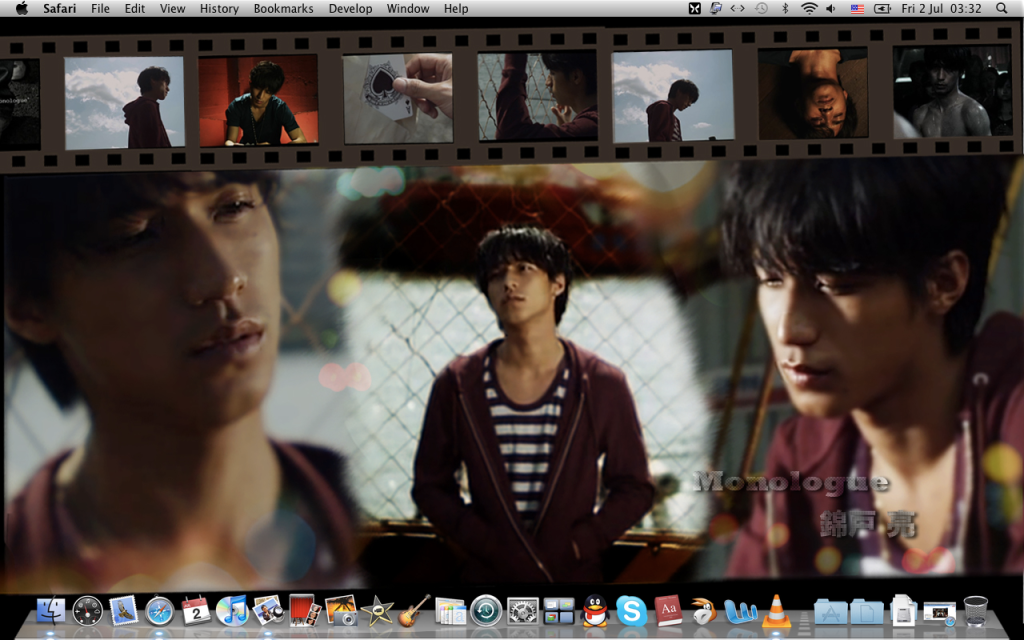Launch iTunes from the dock
This screenshot has width=1024, height=640.
click(x=231, y=610)
